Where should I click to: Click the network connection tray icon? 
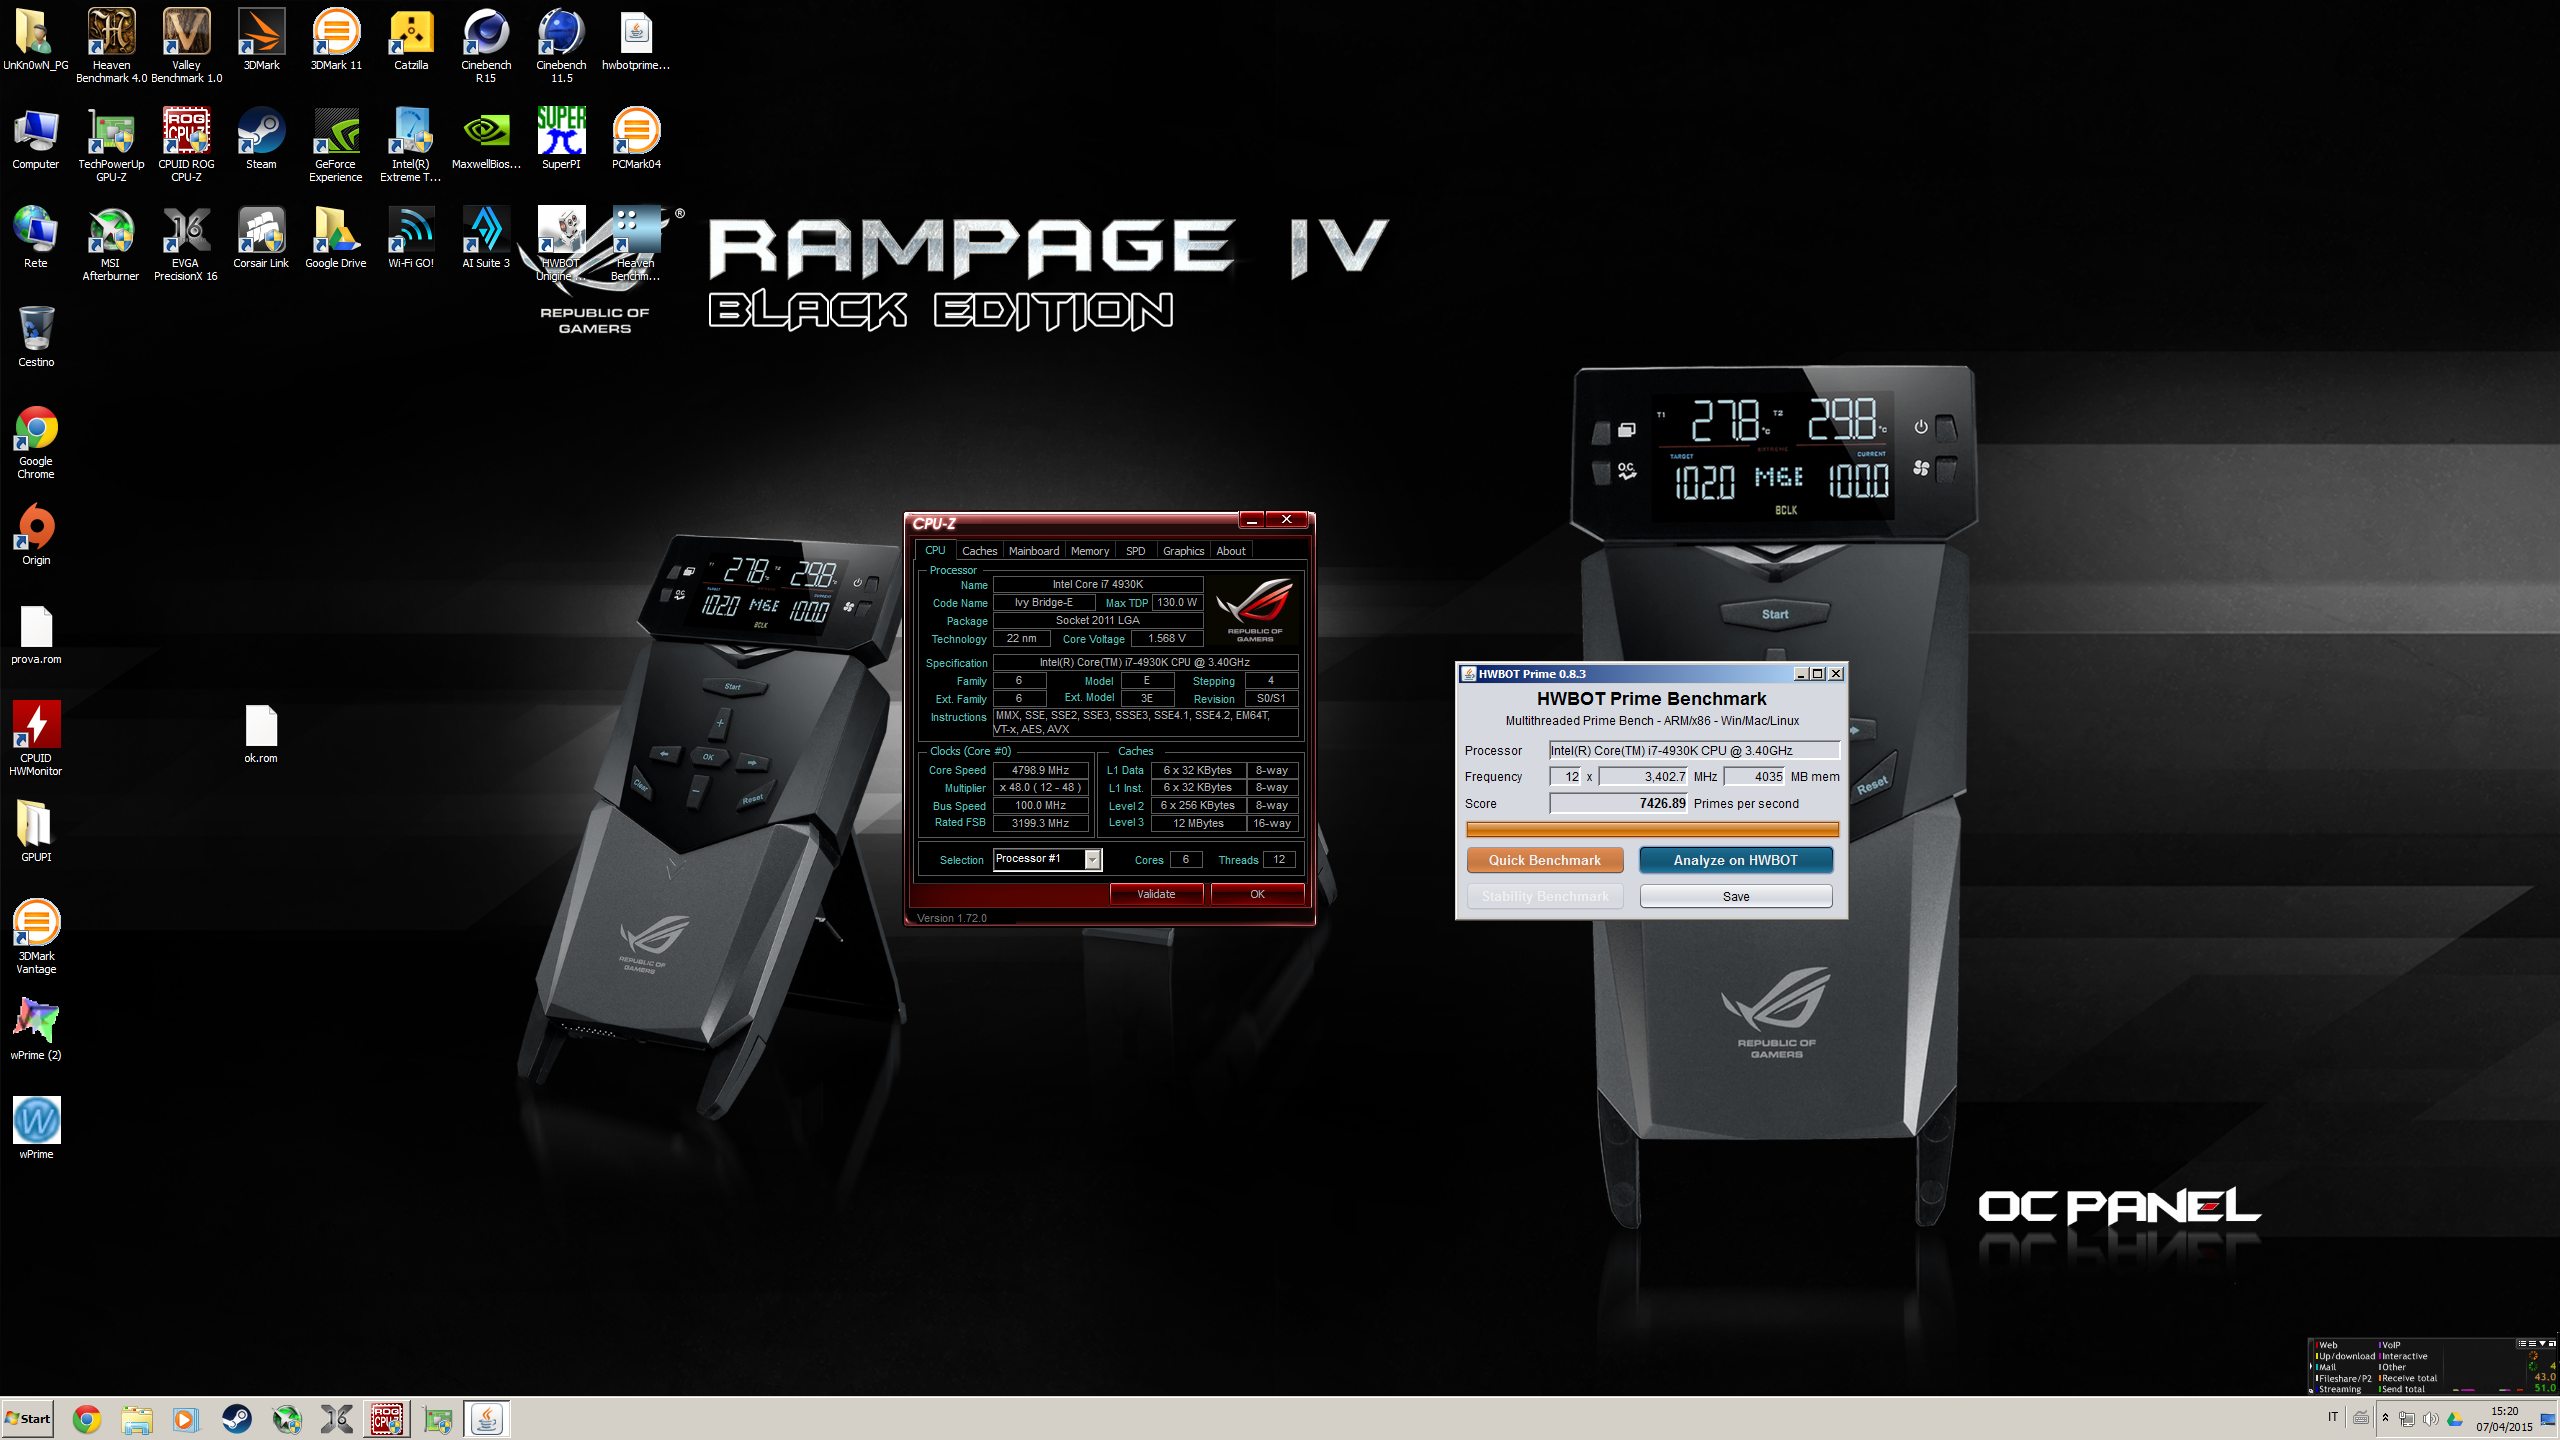[2407, 1419]
